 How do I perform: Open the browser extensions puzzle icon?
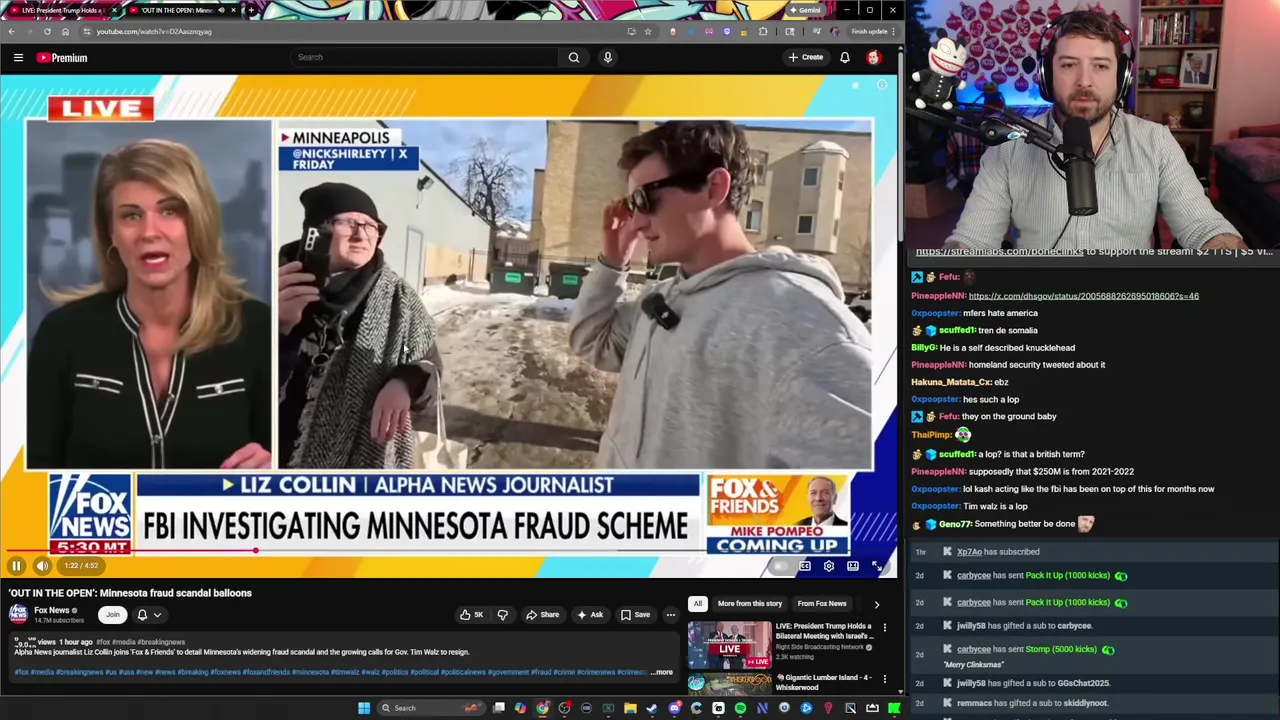pyautogui.click(x=763, y=31)
